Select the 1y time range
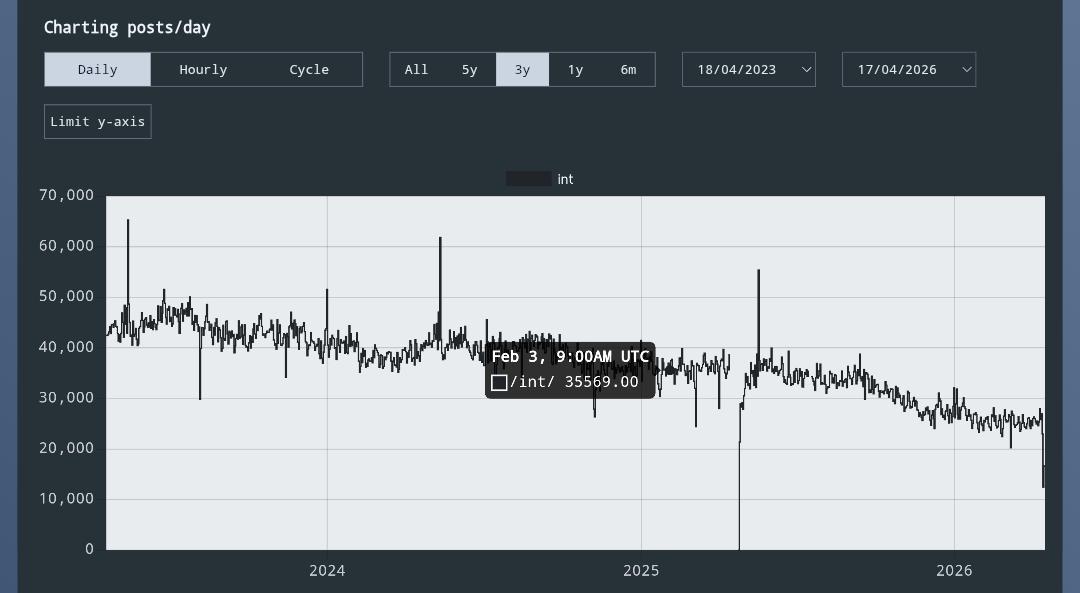1080x593 pixels. tap(575, 70)
